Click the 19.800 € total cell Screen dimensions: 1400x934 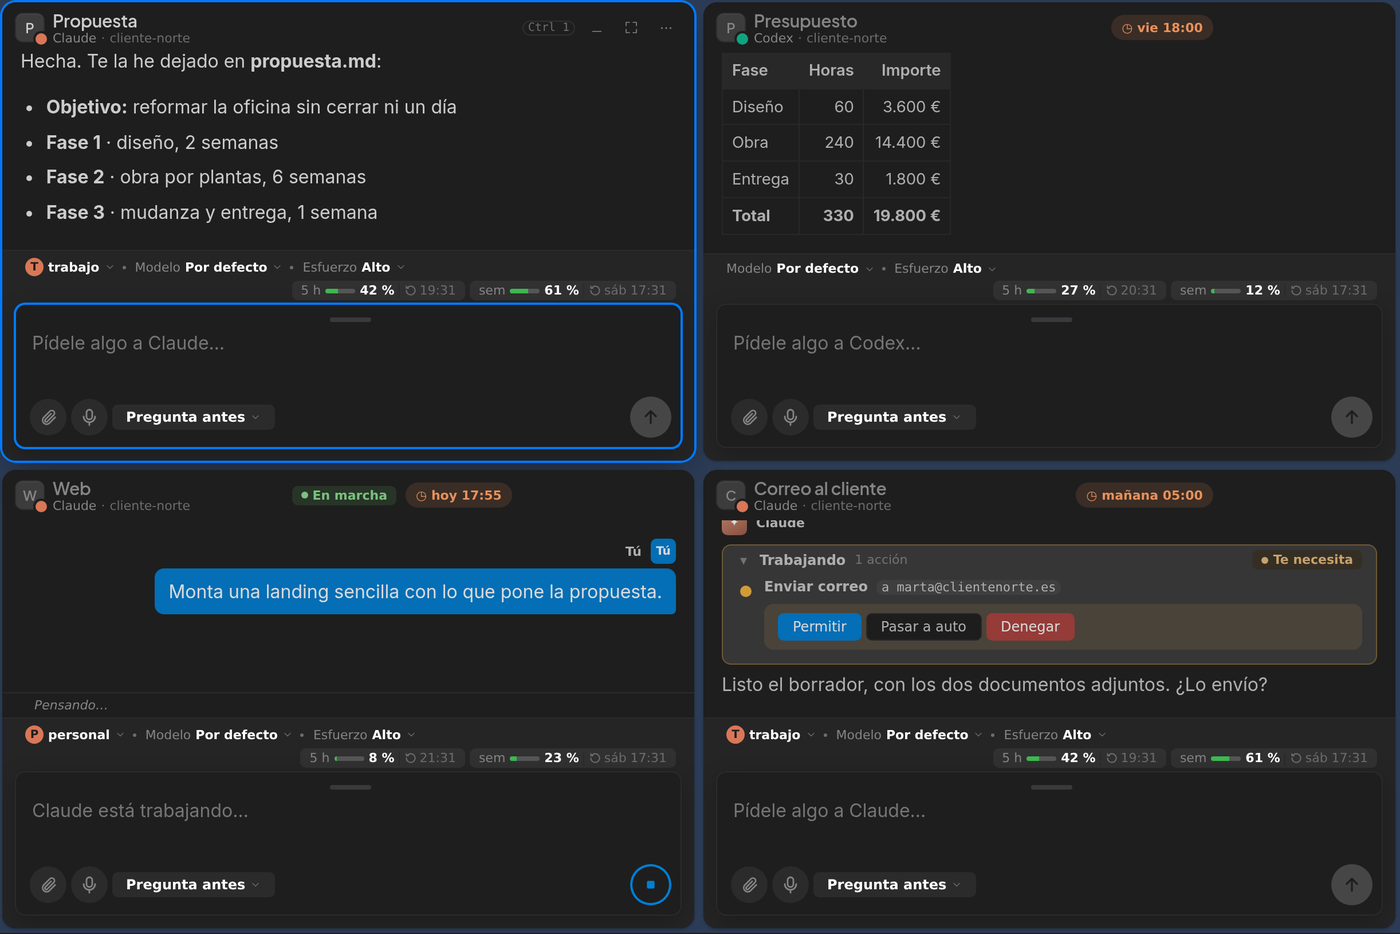907,216
